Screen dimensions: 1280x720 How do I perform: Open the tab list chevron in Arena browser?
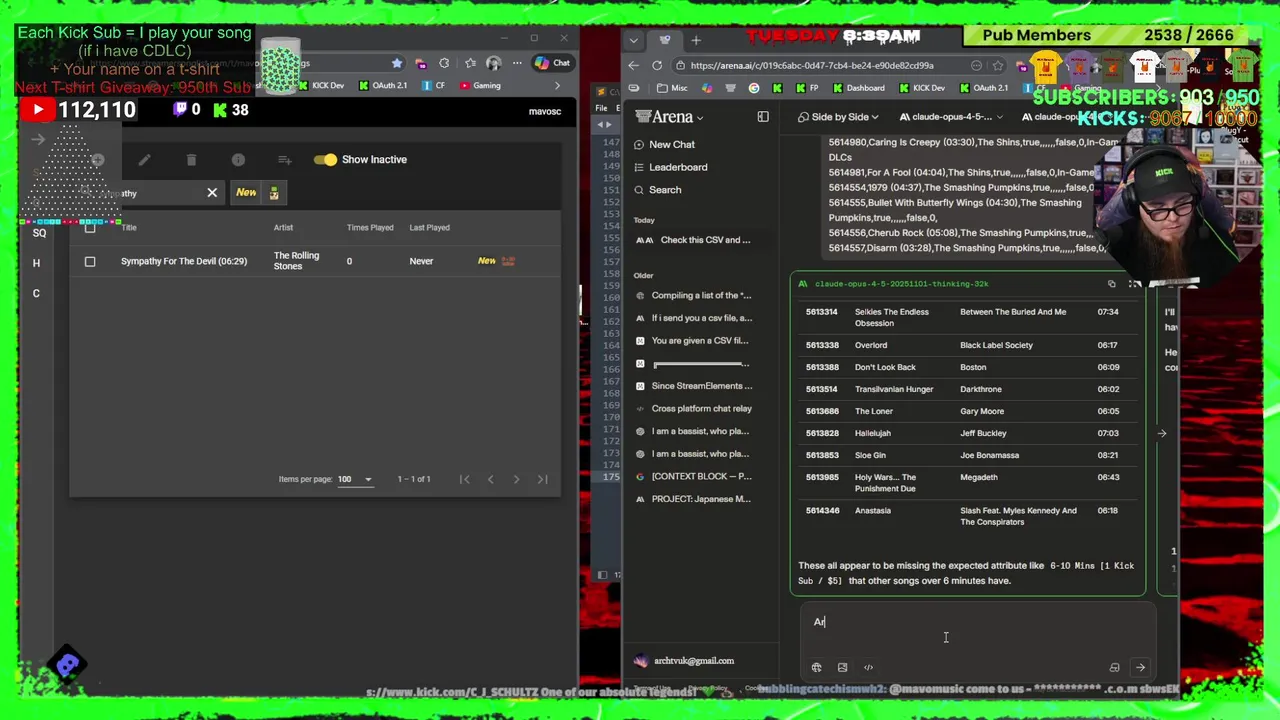634,40
